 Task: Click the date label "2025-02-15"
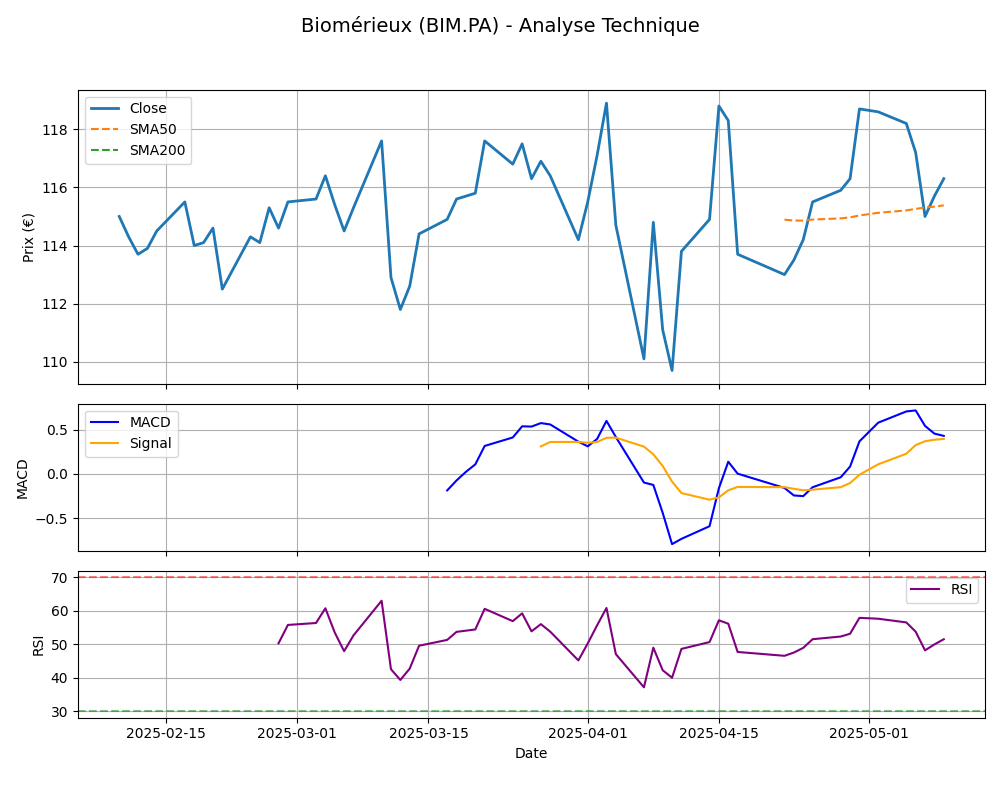tap(166, 733)
